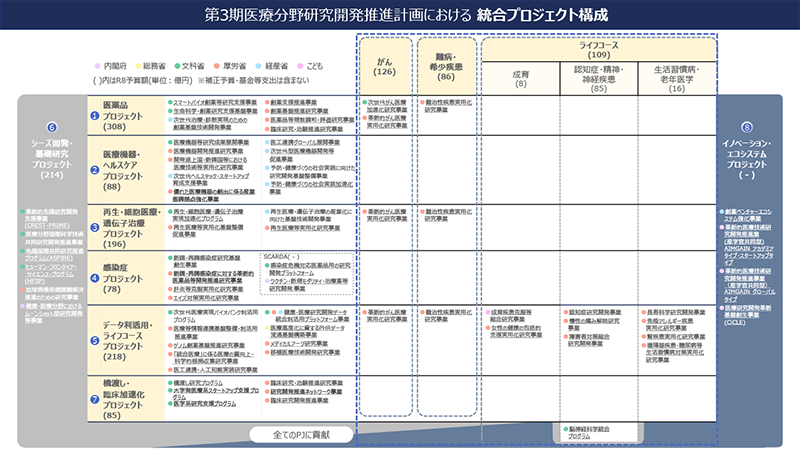
Task: Open 次世代がん医療加速化研究事業 in がん column
Action: pyautogui.click(x=387, y=106)
